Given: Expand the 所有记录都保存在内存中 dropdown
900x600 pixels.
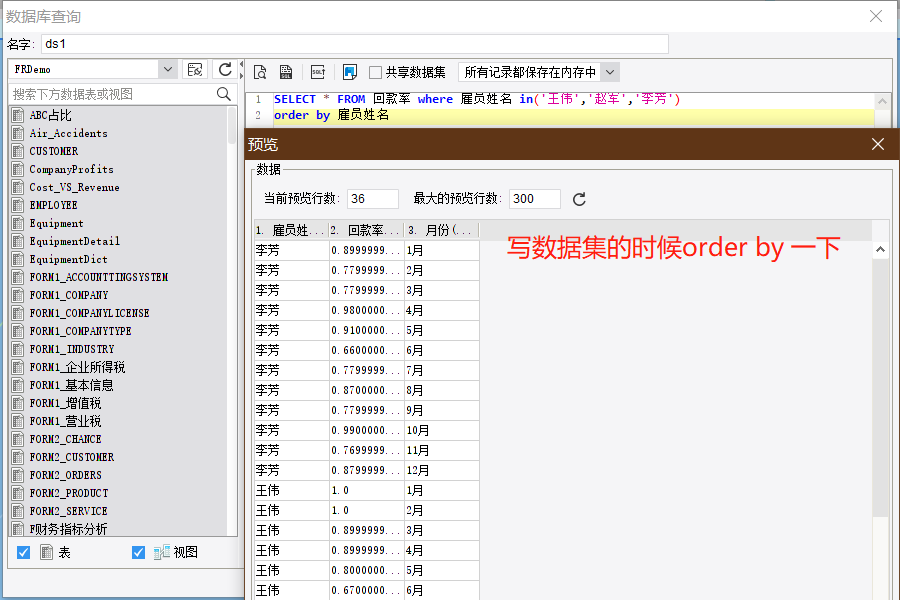Looking at the screenshot, I should click(x=610, y=72).
